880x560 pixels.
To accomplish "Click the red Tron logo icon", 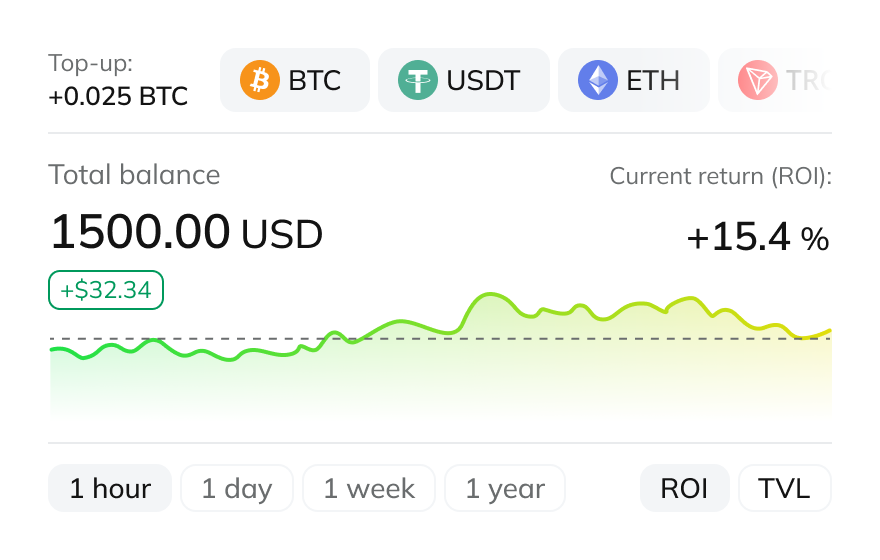I will (758, 80).
